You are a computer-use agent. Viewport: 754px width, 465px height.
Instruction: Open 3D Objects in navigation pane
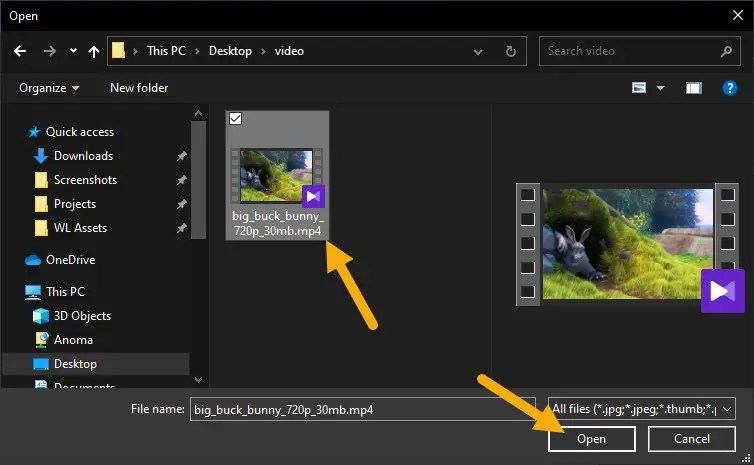pyautogui.click(x=82, y=316)
